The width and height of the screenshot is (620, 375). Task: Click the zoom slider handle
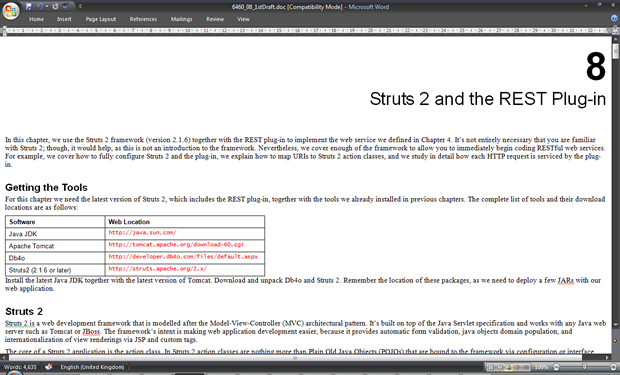click(584, 366)
